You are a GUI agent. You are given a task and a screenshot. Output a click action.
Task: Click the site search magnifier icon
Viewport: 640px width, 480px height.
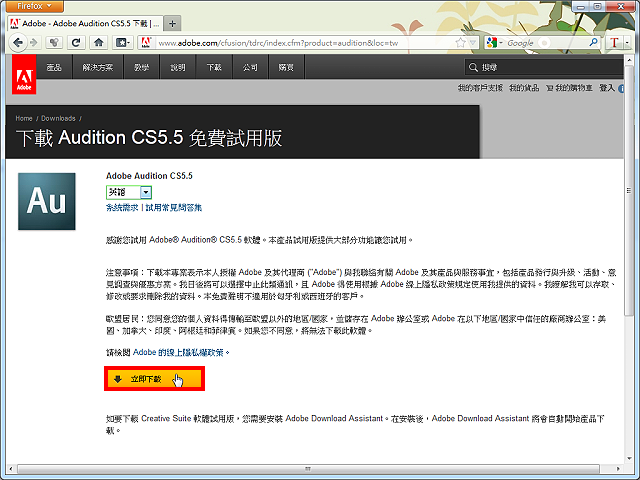coord(473,67)
